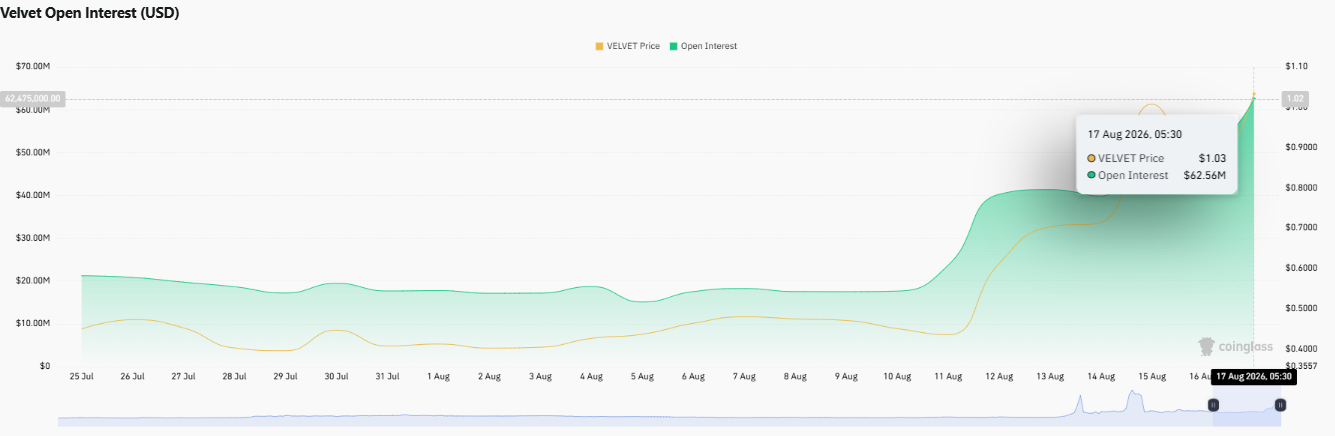
Task: Click the $0.4000 right axis value
Action: point(1301,348)
